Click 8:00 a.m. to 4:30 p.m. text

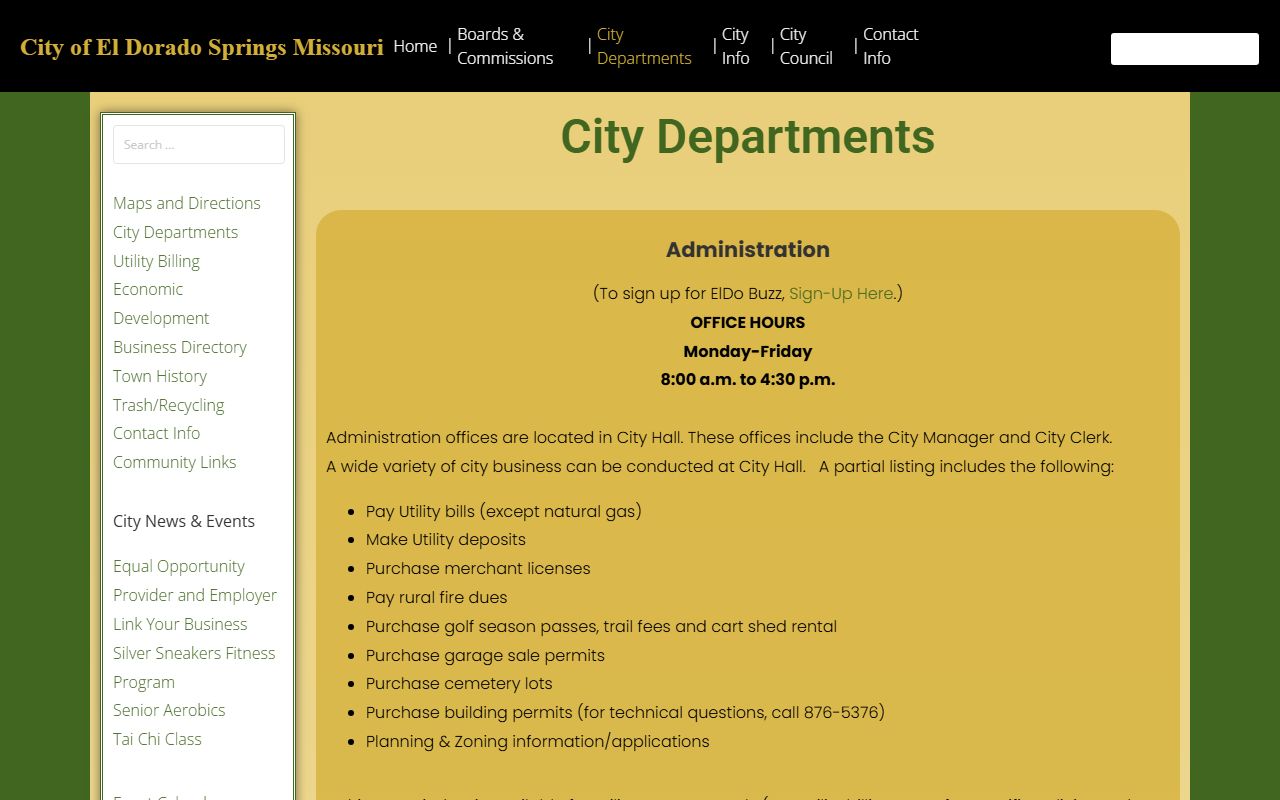748,380
